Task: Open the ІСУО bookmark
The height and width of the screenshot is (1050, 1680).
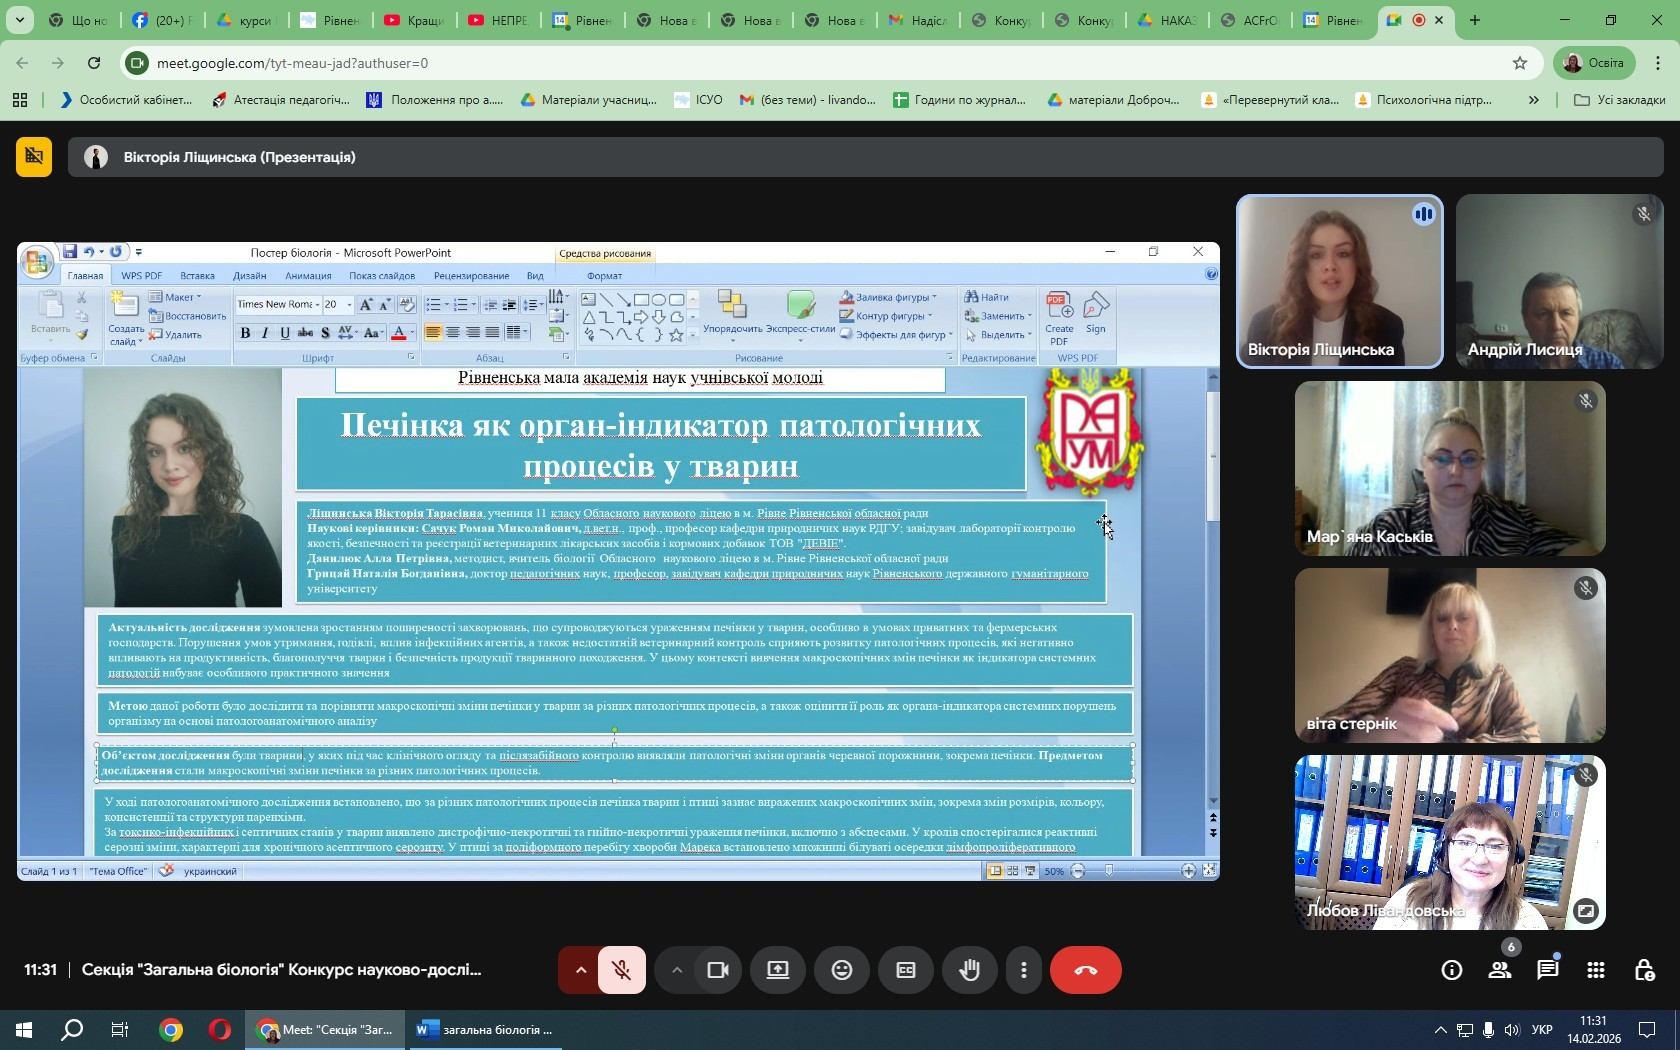Action: coord(698,100)
